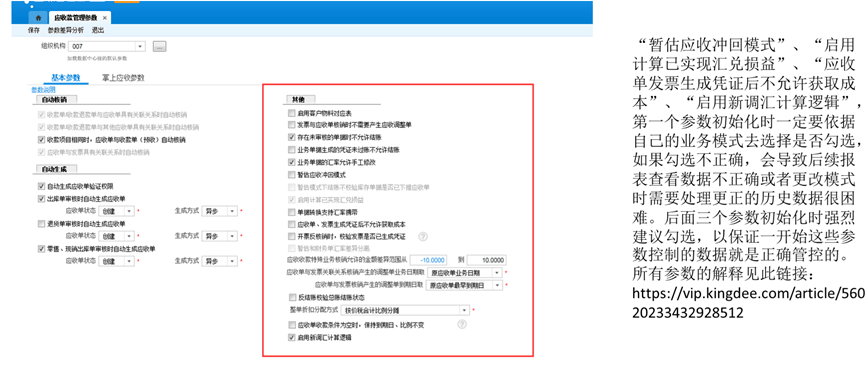Enable 应收单收款条件为空时保持到期日 checkbox
The width and height of the screenshot is (865, 374).
[292, 325]
